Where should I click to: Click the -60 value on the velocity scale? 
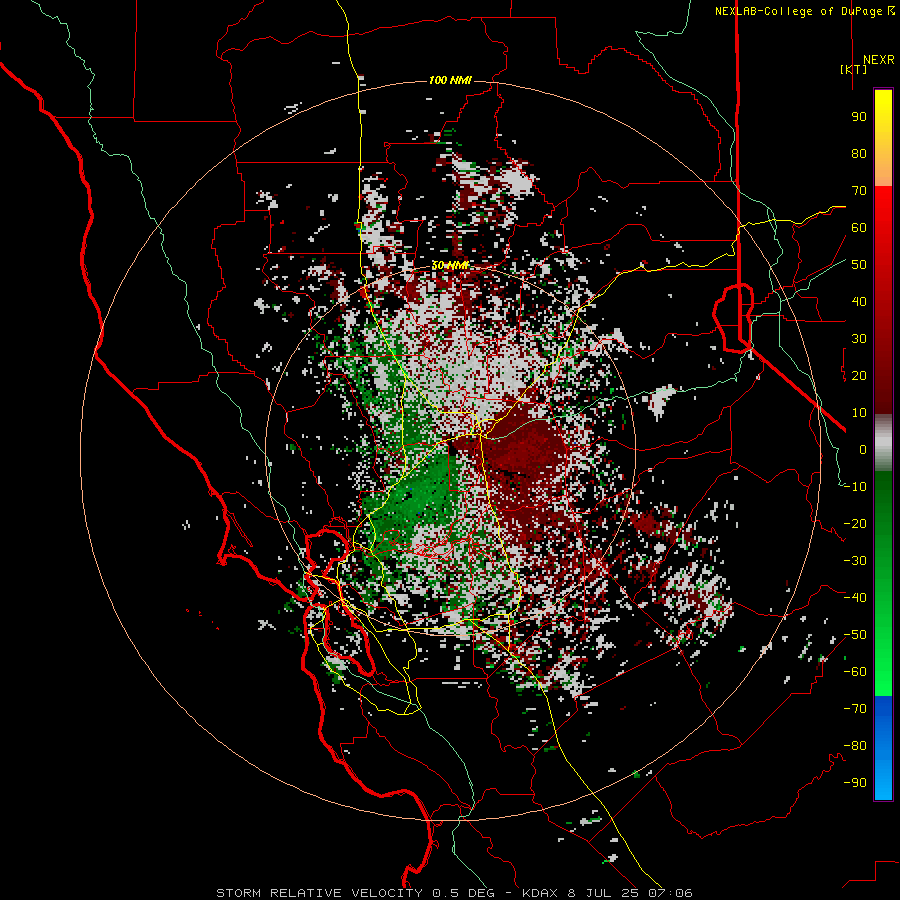pos(855,672)
